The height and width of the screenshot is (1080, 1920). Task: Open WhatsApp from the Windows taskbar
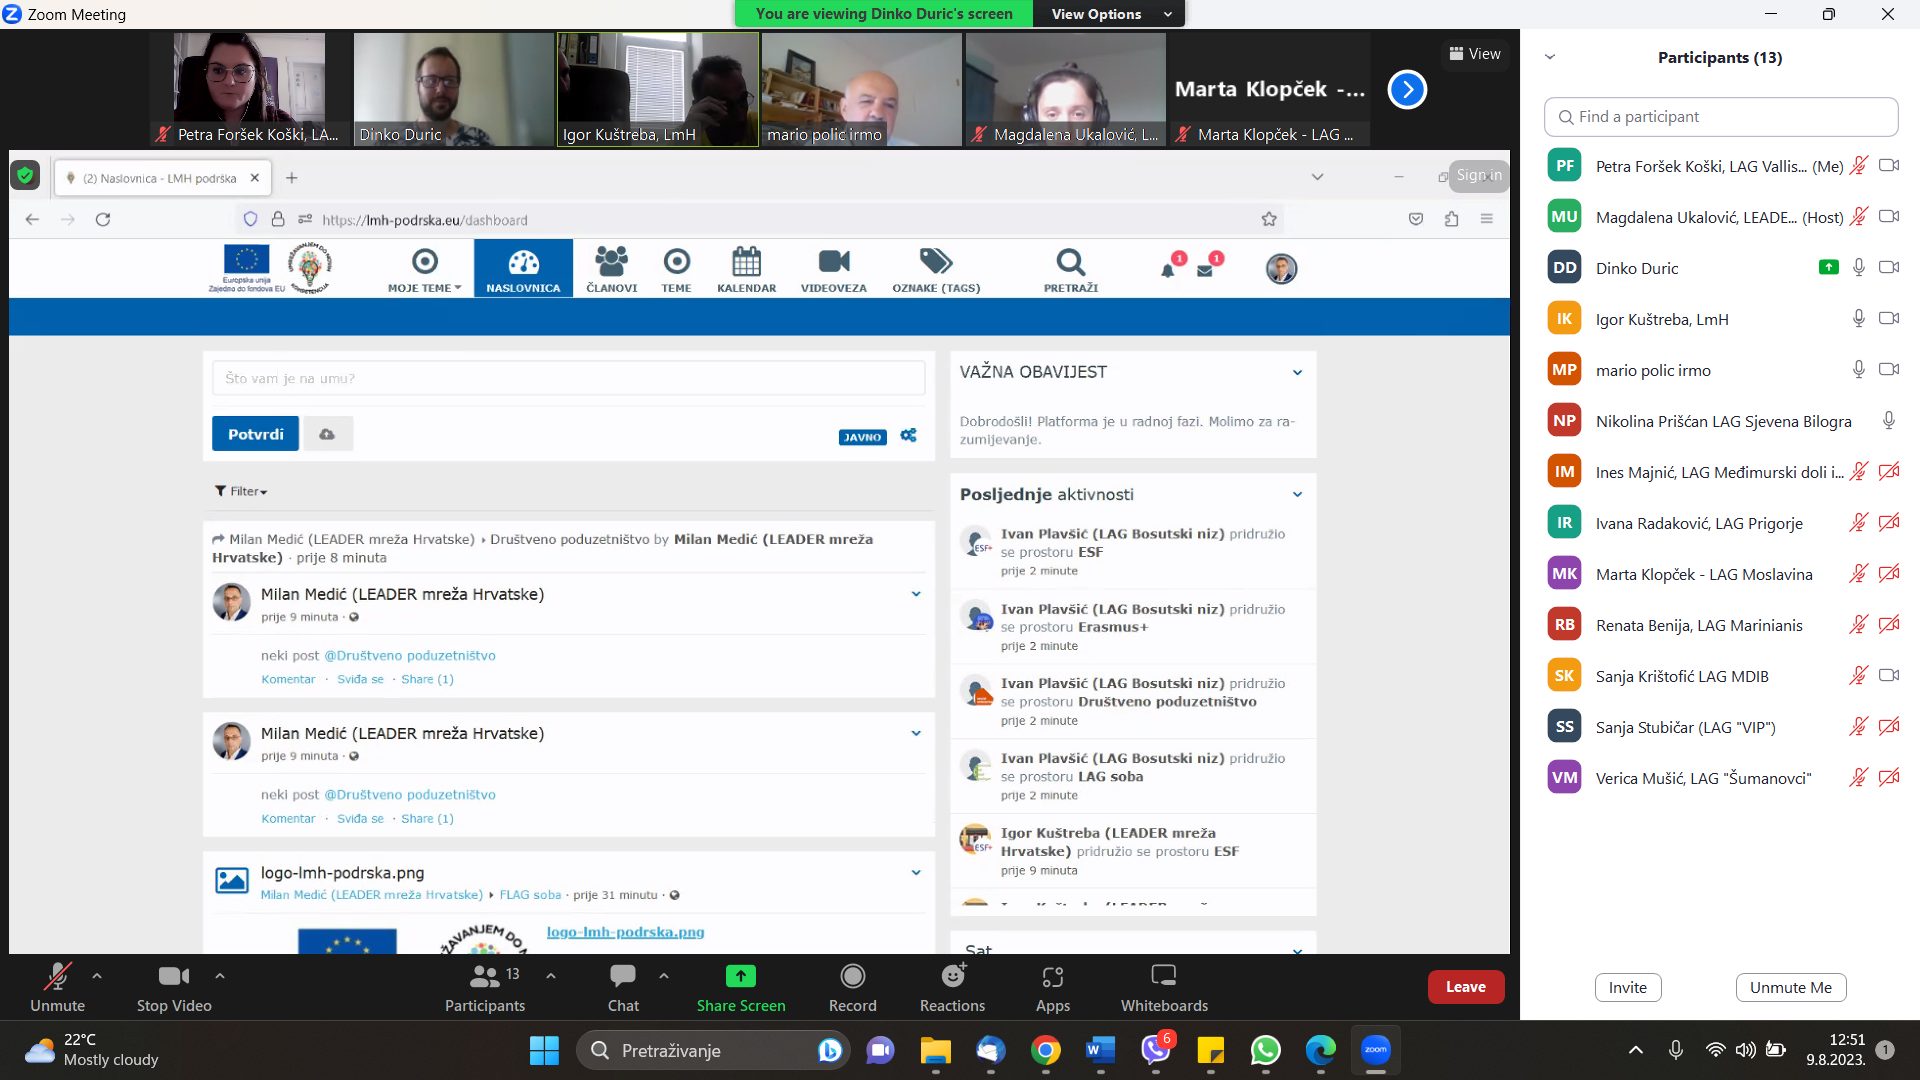tap(1265, 1050)
